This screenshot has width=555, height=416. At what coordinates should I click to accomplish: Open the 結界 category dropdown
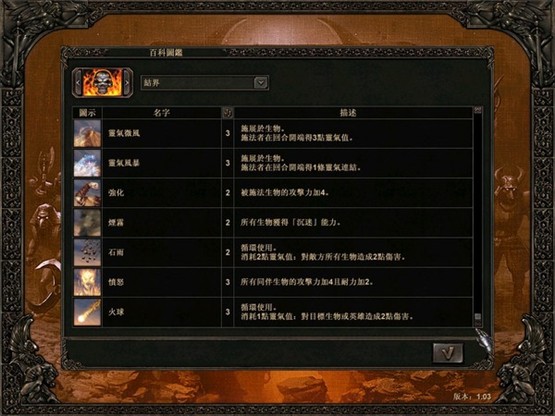[204, 83]
